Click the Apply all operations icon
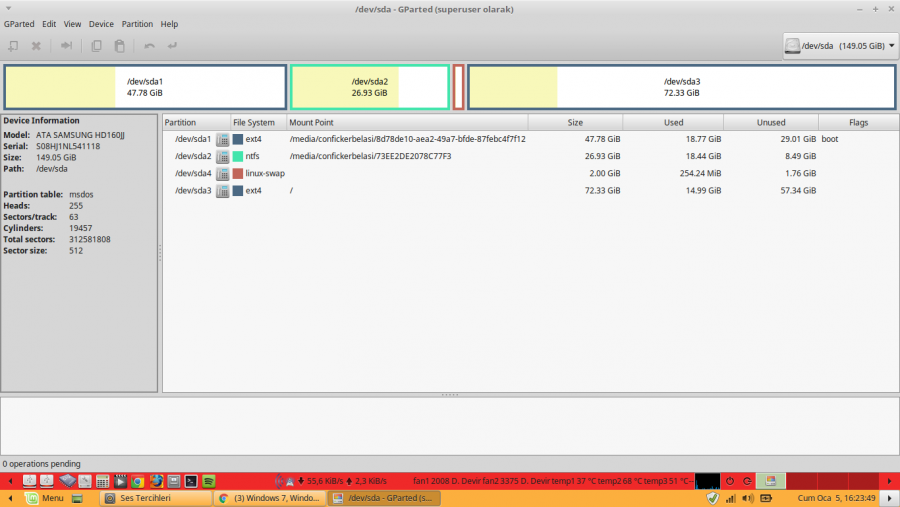The image size is (900, 507). (x=172, y=46)
